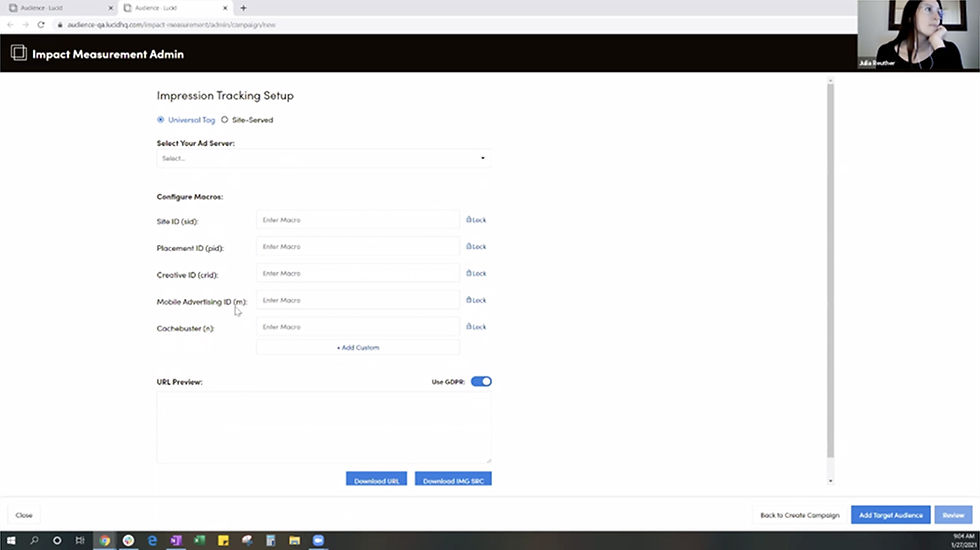
Task: Open Slack from the taskbar
Action: point(128,541)
